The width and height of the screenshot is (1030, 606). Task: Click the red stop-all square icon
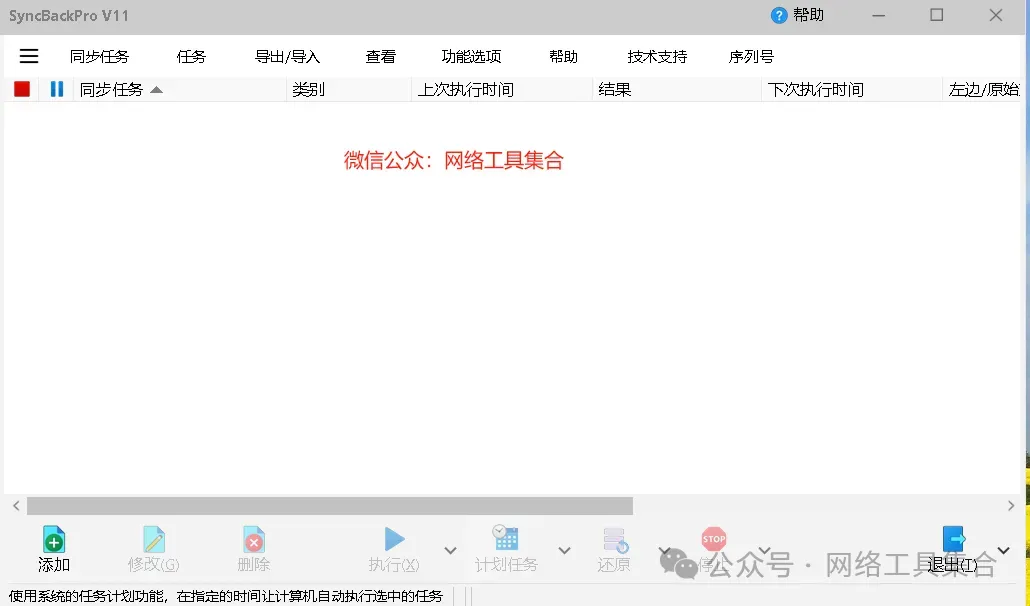[22, 89]
